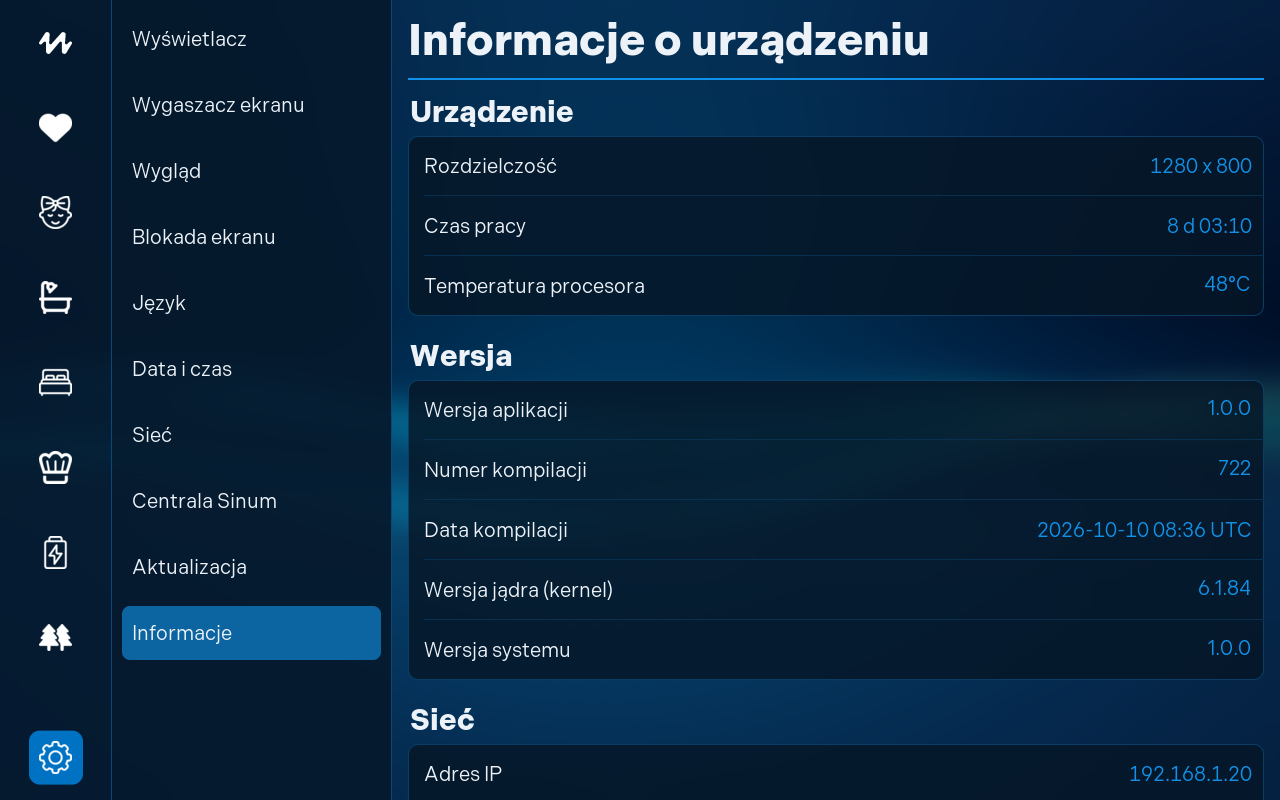The width and height of the screenshot is (1280, 800).
Task: Open the Aktualizacja section
Action: (x=251, y=567)
